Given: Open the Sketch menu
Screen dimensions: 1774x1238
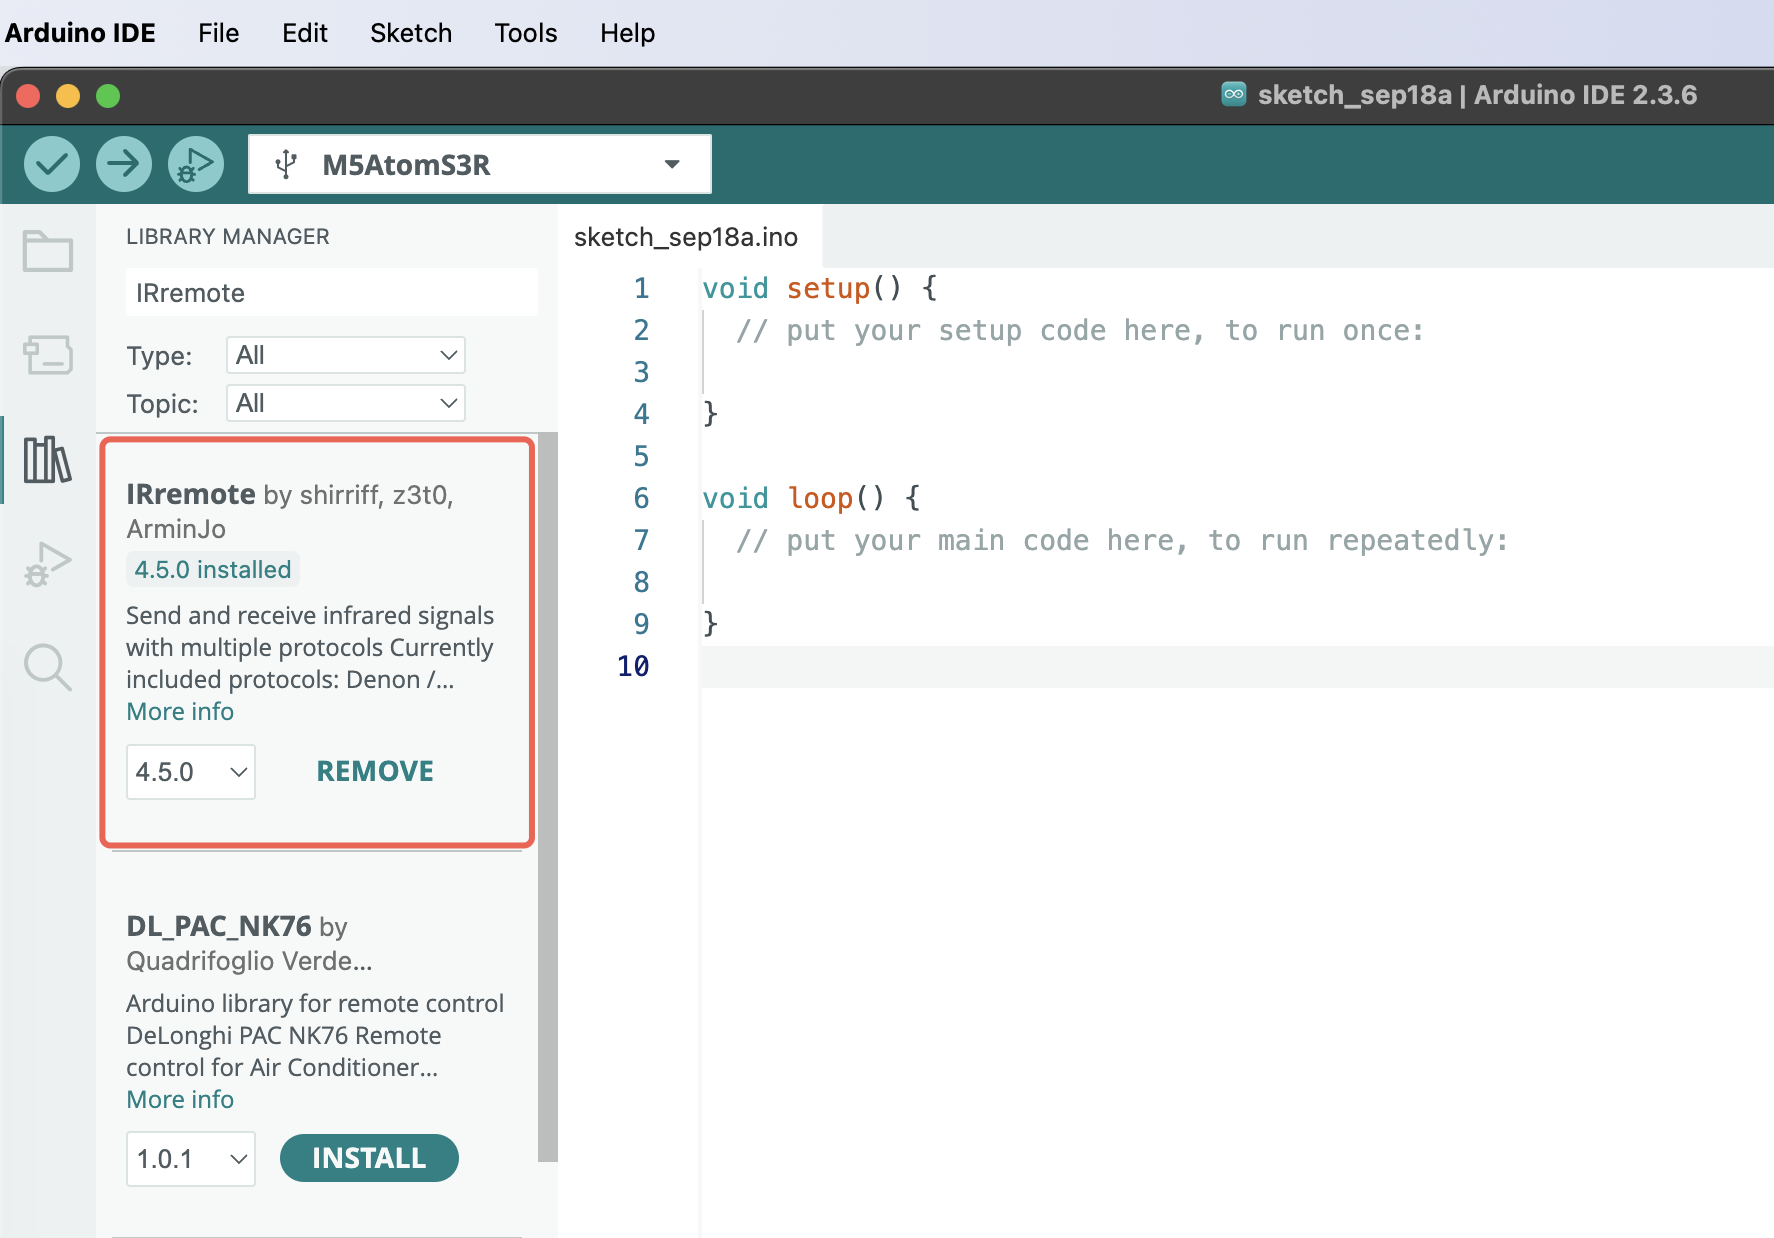Looking at the screenshot, I should (411, 33).
